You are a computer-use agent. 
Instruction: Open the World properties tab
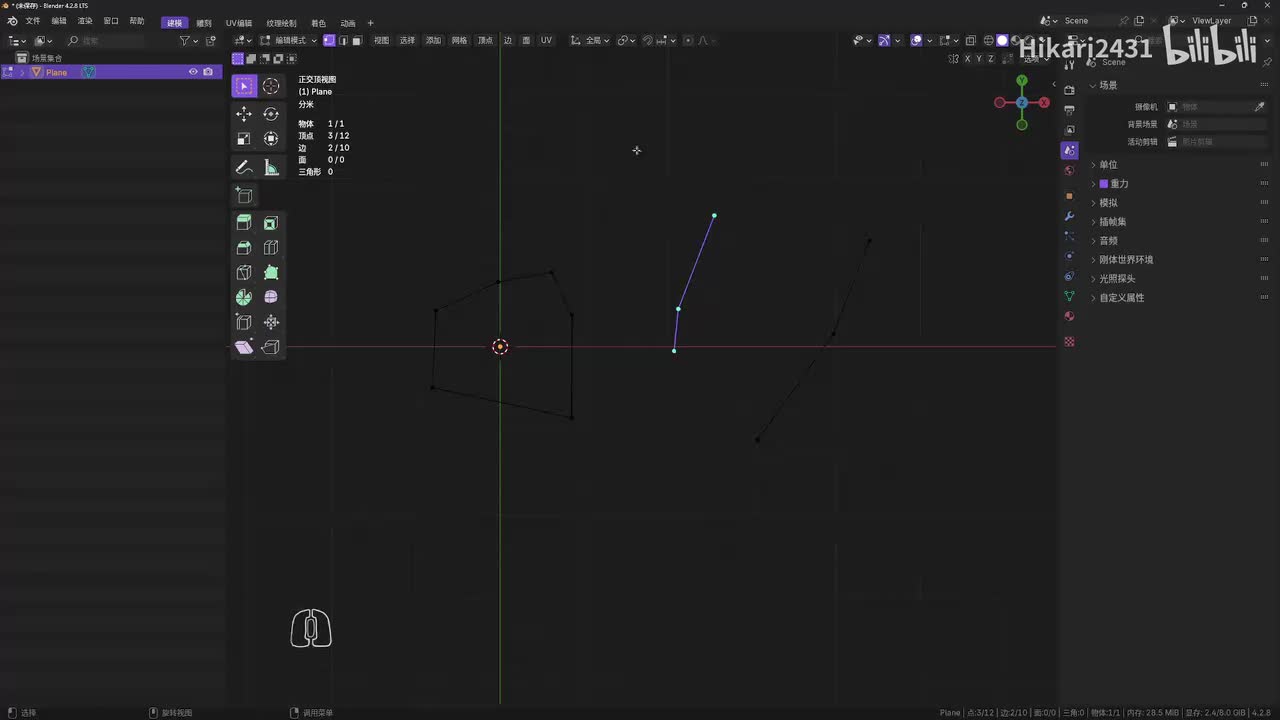1069,170
